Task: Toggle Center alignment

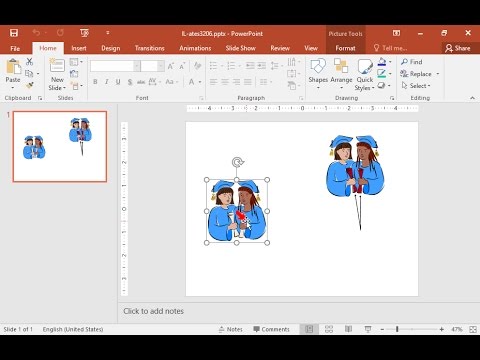Action: coord(225,82)
